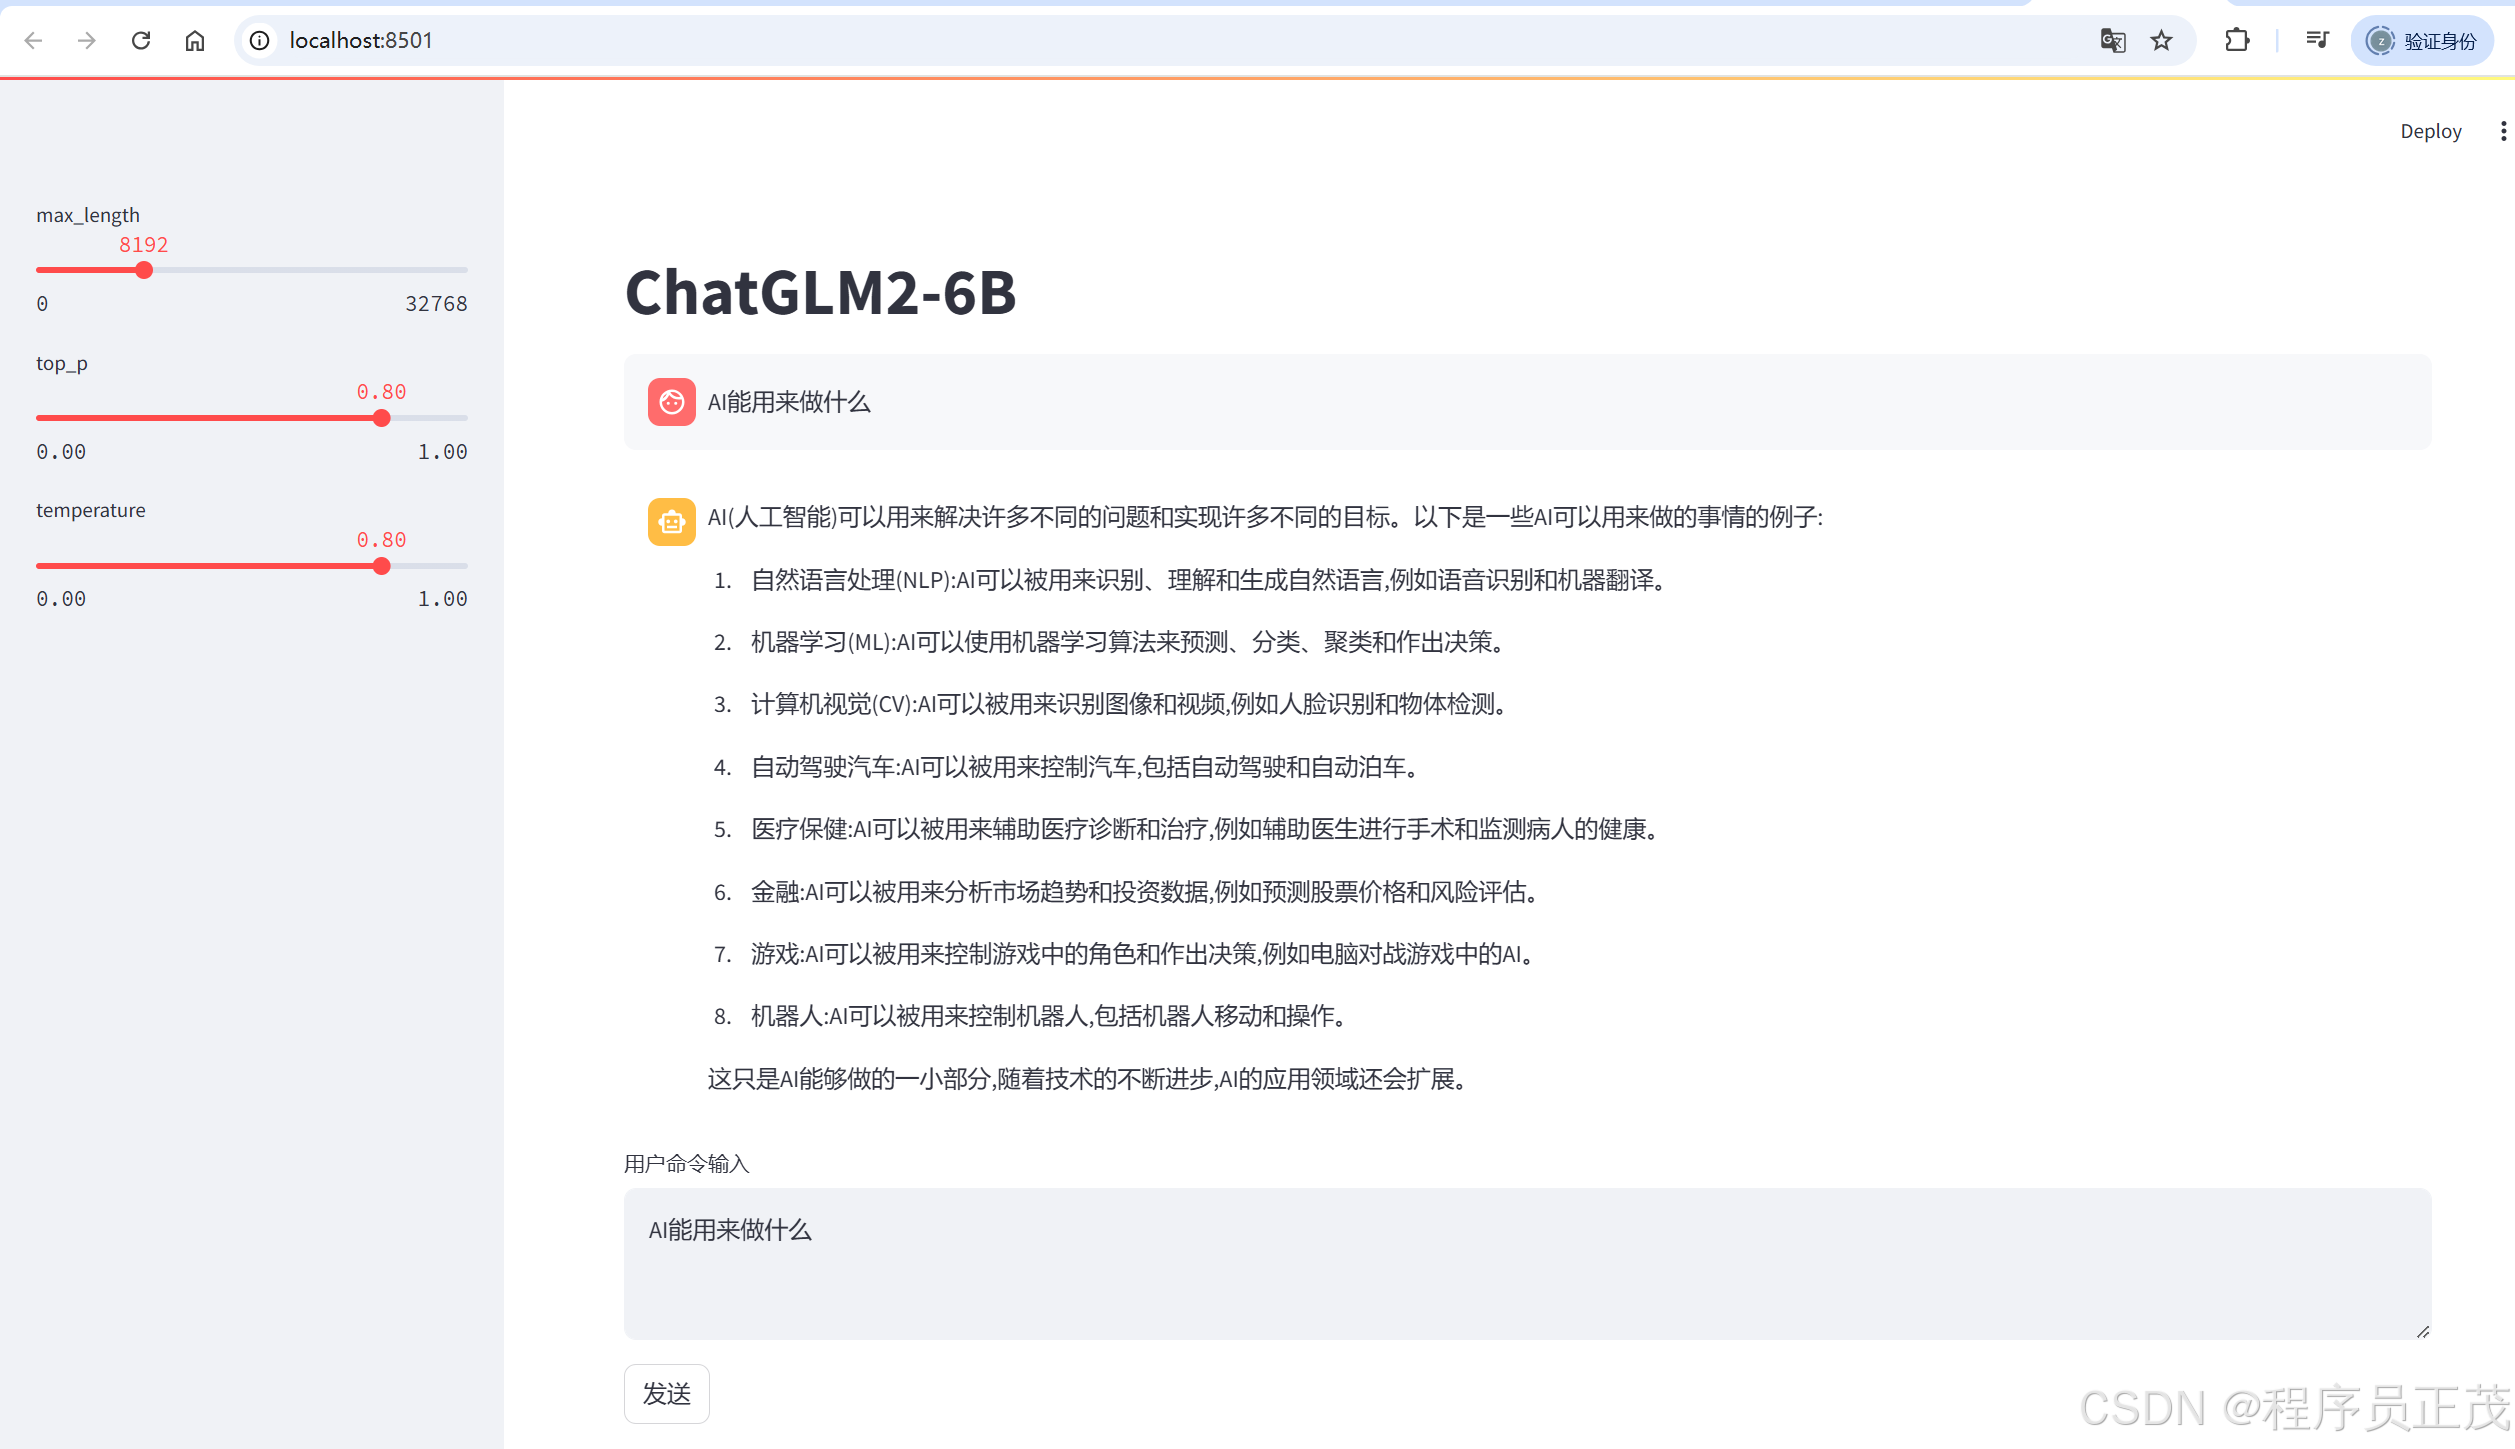Click the robot assistant avatar icon
Screen dimensions: 2515x1449
pyautogui.click(x=672, y=522)
